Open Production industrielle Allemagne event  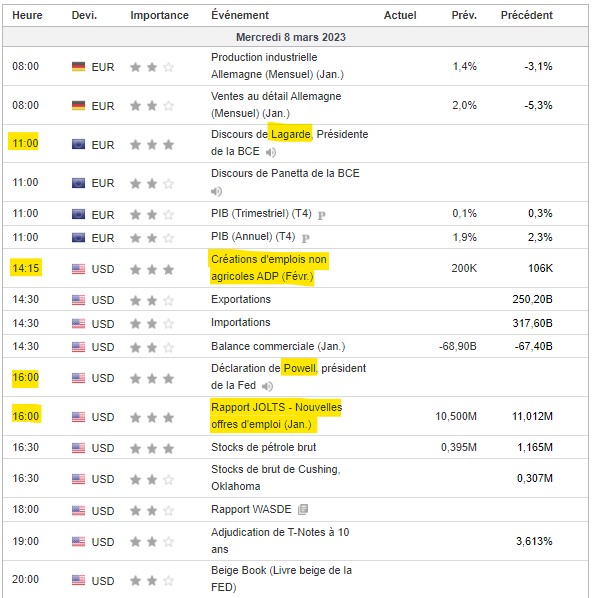[277, 66]
